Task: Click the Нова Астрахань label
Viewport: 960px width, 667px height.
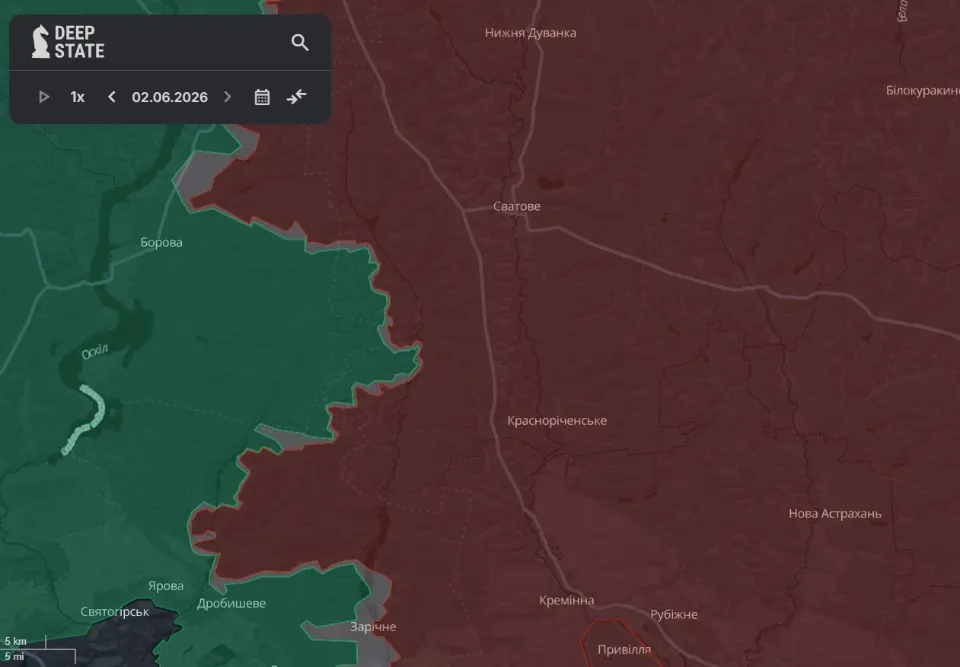Action: point(835,514)
